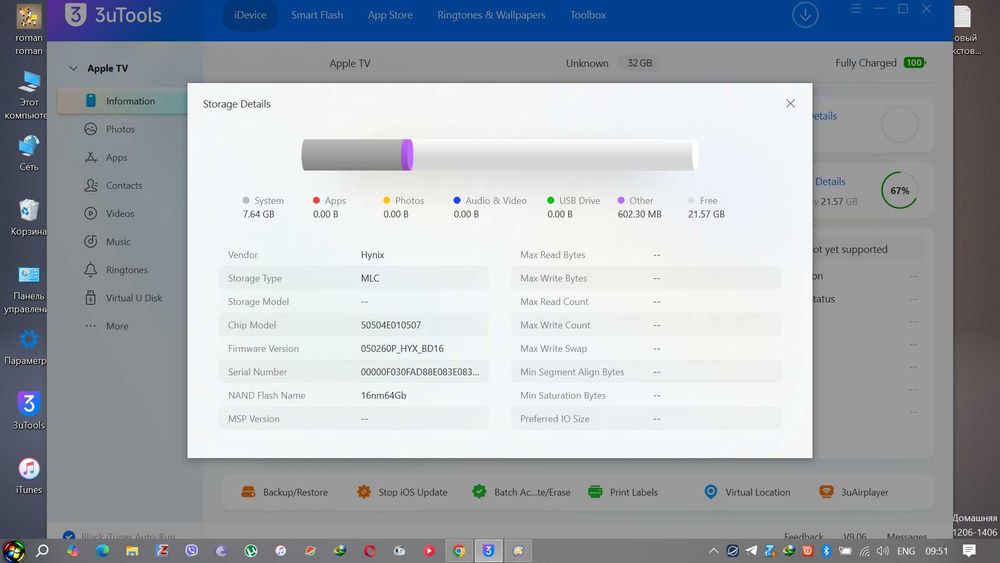Click the Contacts sidebar icon
The width and height of the screenshot is (1000, 563).
click(91, 185)
